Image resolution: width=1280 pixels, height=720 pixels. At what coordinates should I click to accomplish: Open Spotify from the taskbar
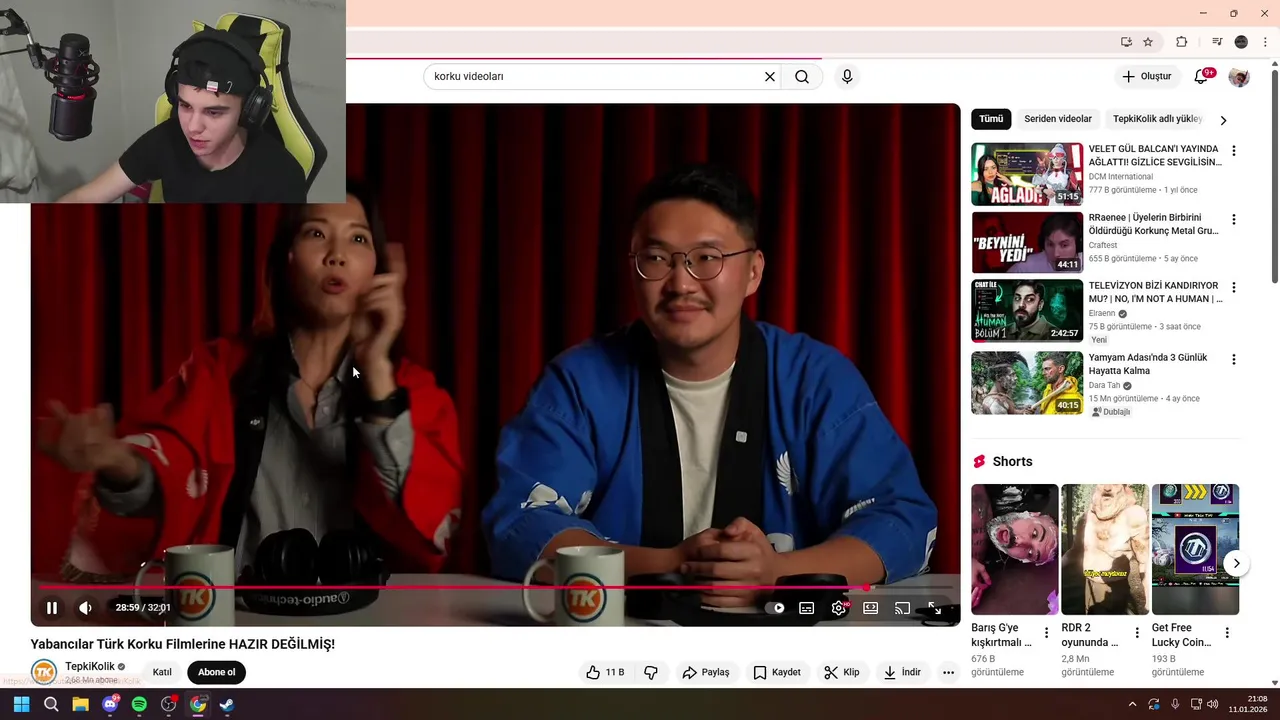[x=139, y=704]
